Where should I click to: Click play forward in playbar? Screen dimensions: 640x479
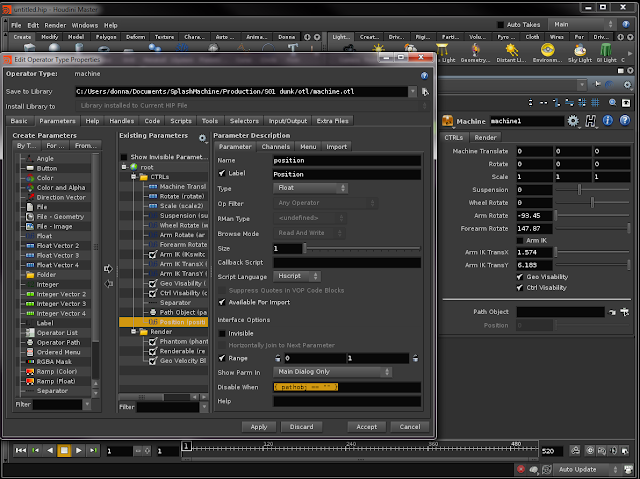tap(79, 450)
